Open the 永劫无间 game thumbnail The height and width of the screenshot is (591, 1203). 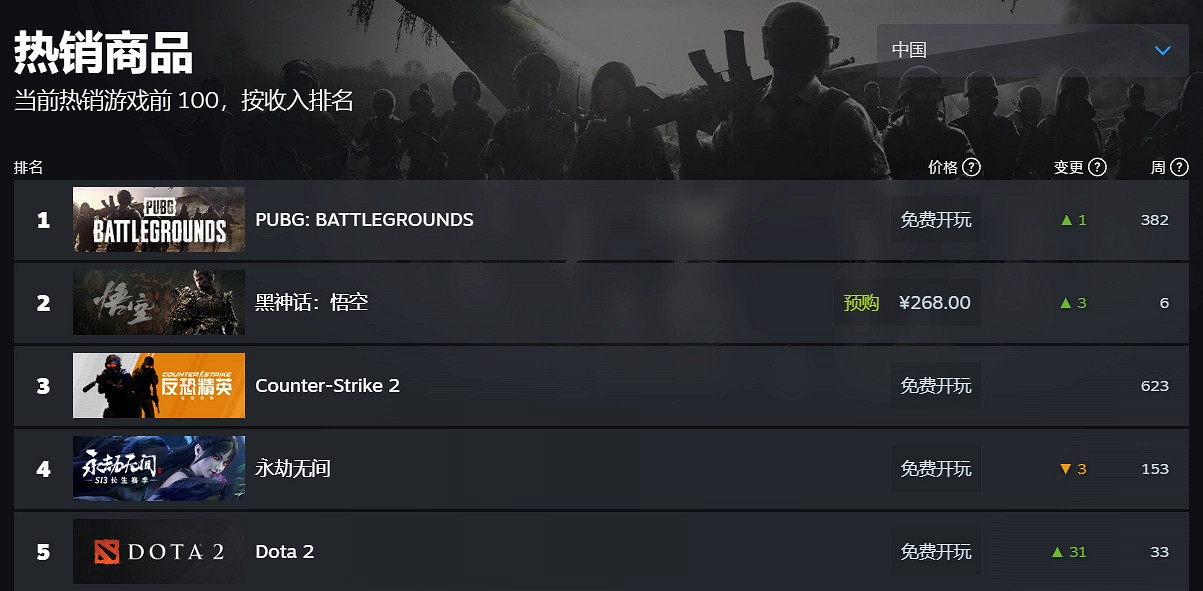[x=159, y=468]
